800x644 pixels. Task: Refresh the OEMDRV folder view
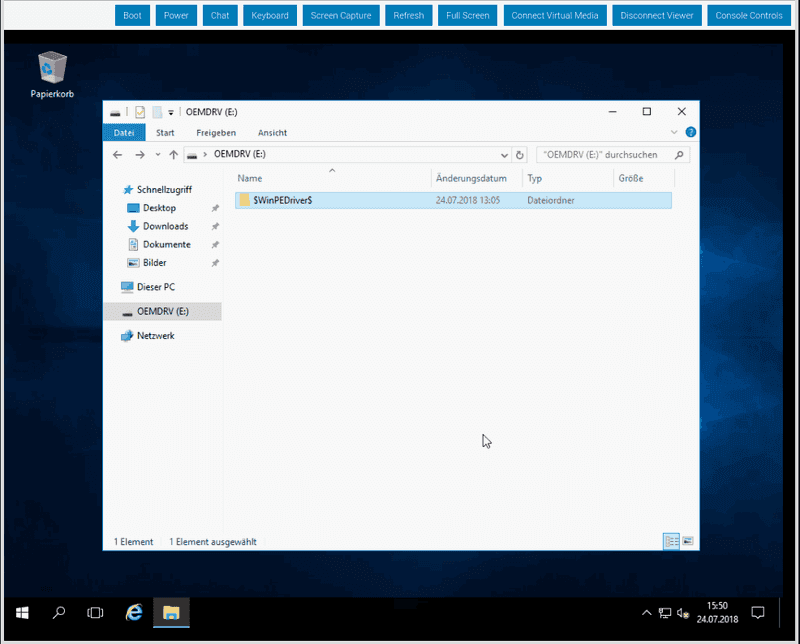click(519, 155)
